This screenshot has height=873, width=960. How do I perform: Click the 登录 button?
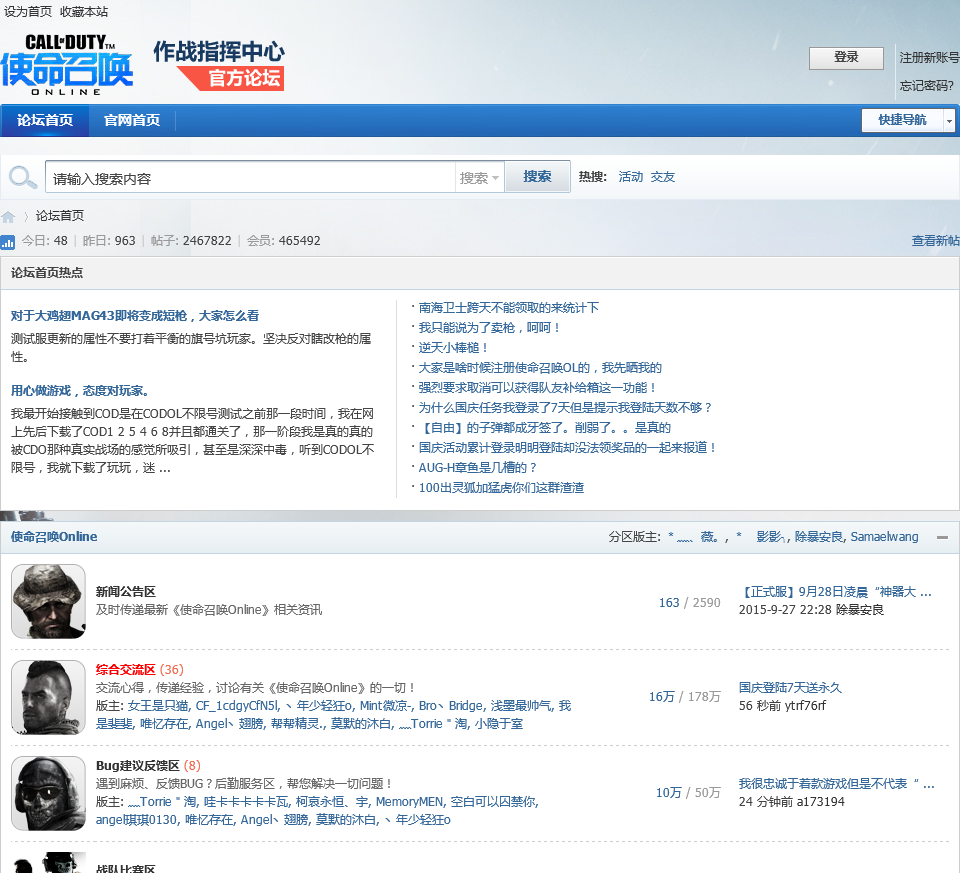[846, 58]
